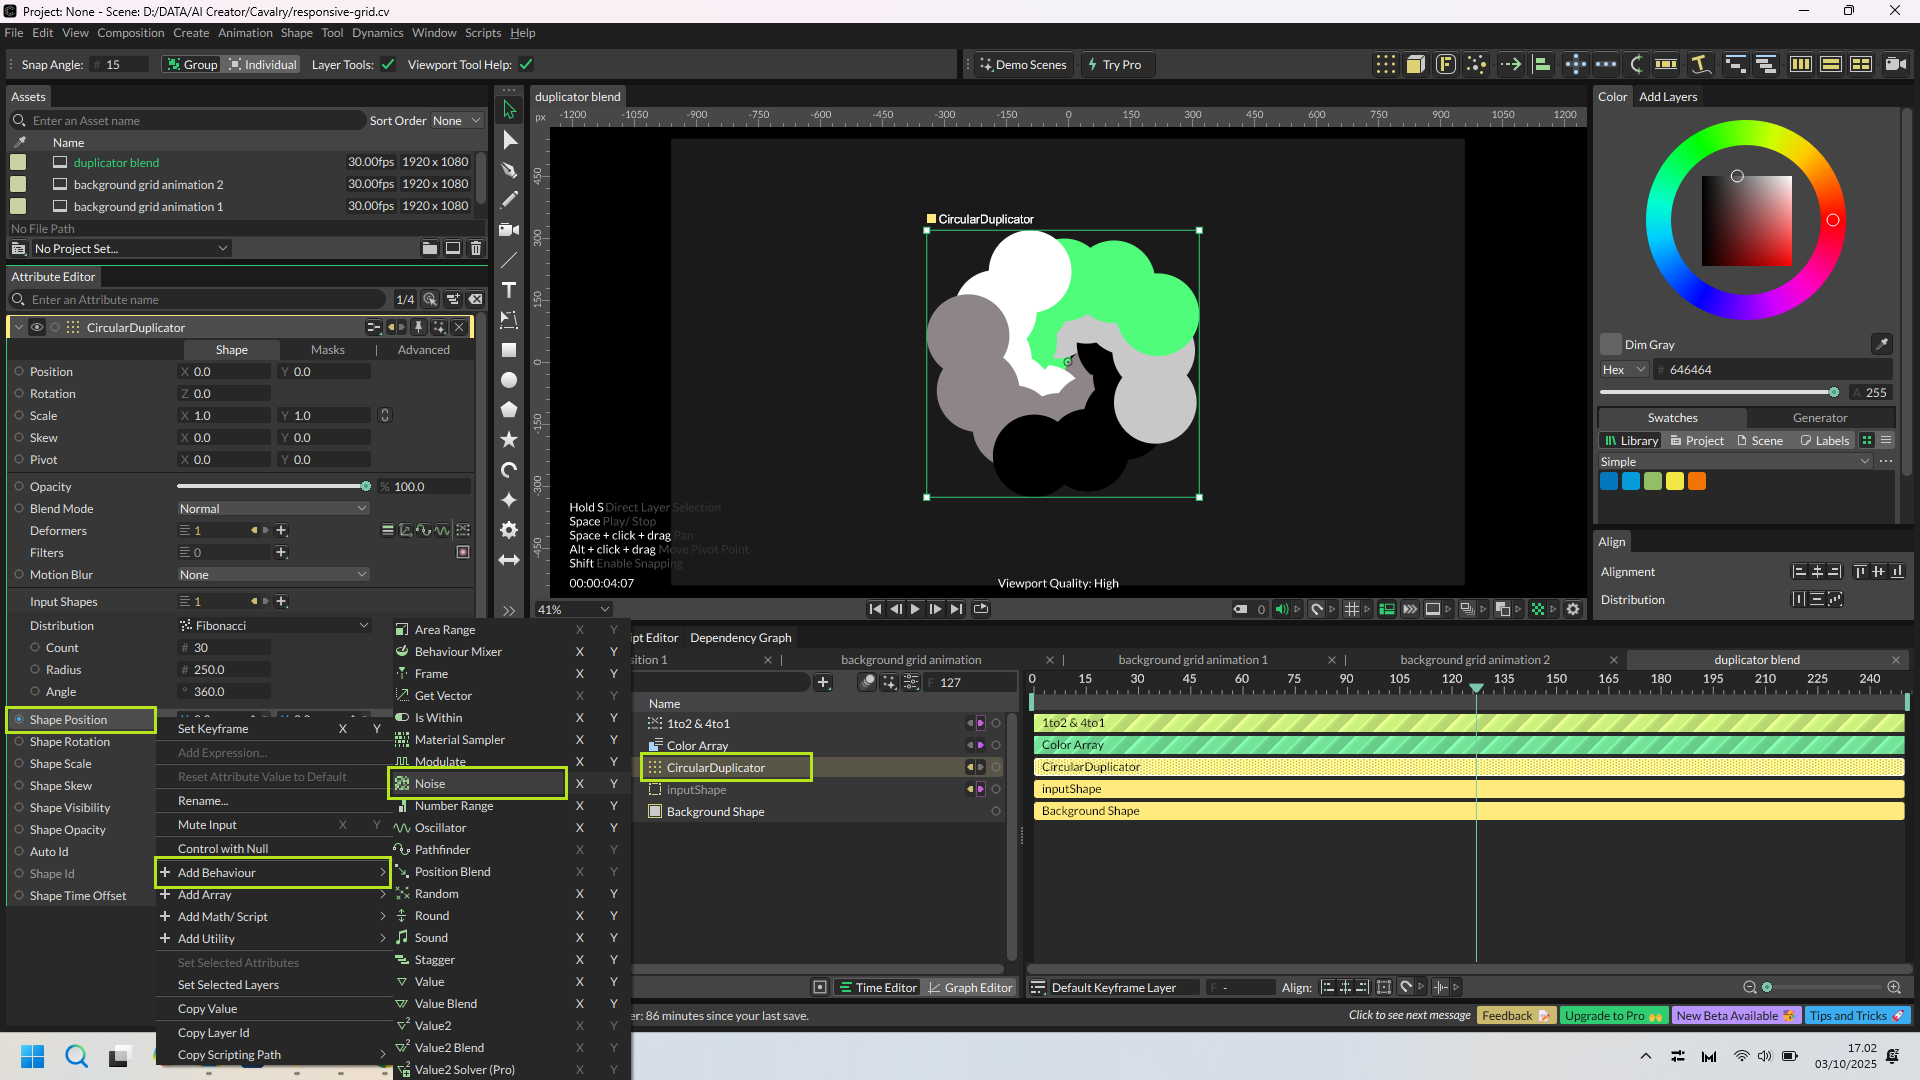Open the Sort Order None dropdown
The height and width of the screenshot is (1080, 1920).
(x=457, y=121)
